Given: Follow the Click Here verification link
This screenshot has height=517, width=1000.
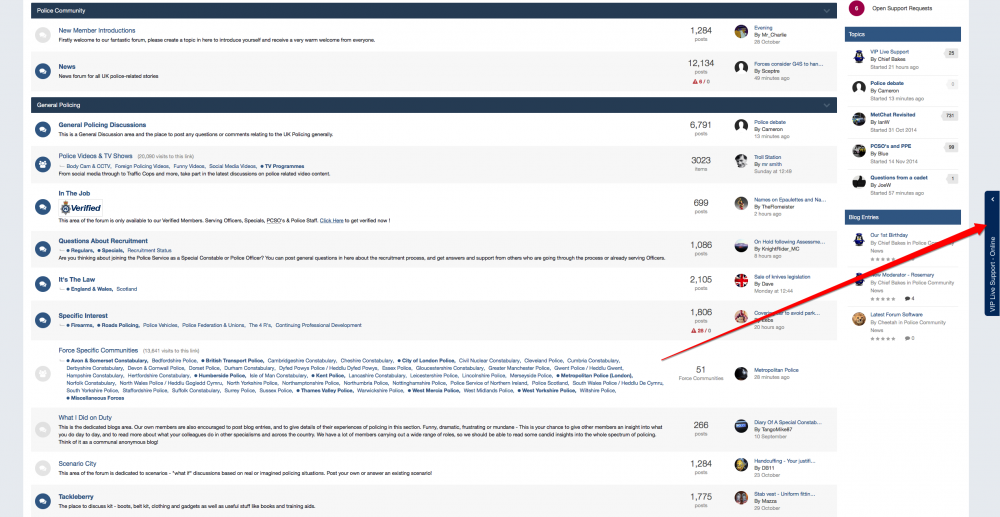Looking at the screenshot, I should coord(331,221).
